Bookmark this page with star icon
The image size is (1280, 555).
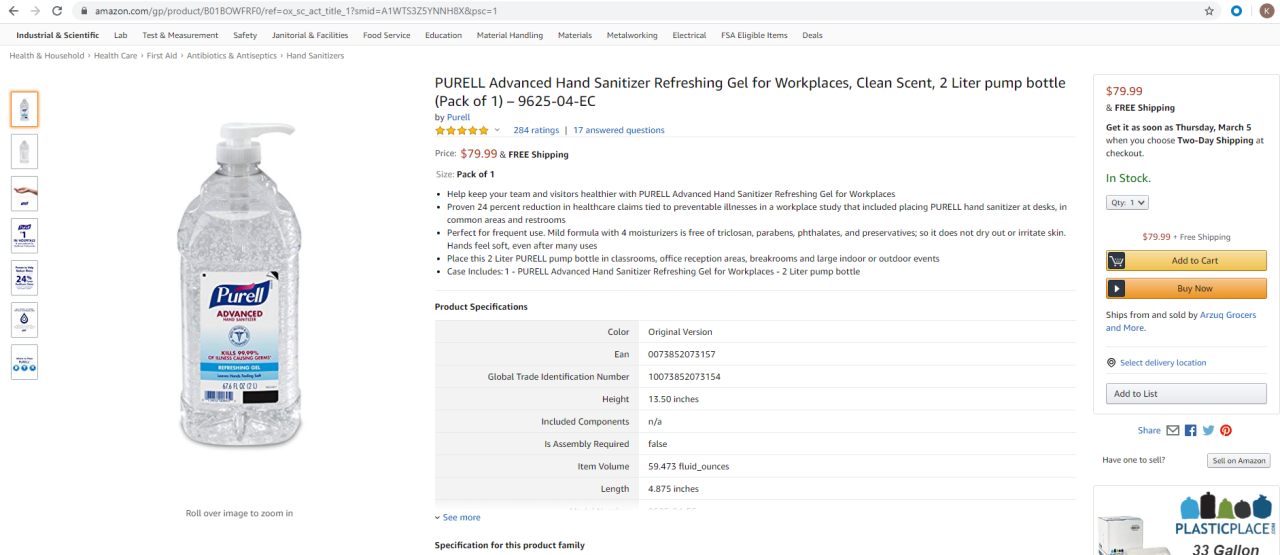pyautogui.click(x=1209, y=11)
